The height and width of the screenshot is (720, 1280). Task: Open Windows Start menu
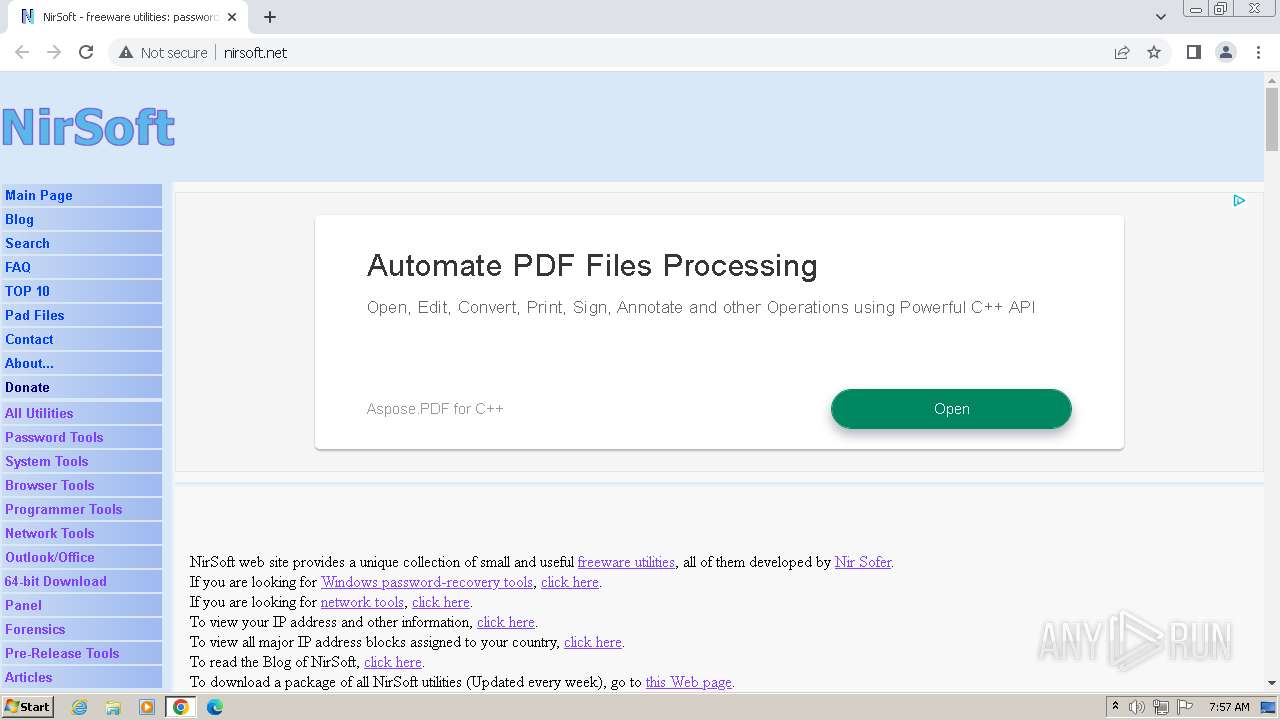[x=27, y=707]
